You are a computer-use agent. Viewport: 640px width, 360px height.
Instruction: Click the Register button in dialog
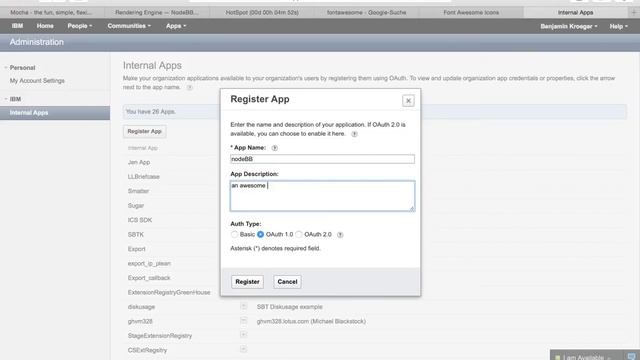247,282
